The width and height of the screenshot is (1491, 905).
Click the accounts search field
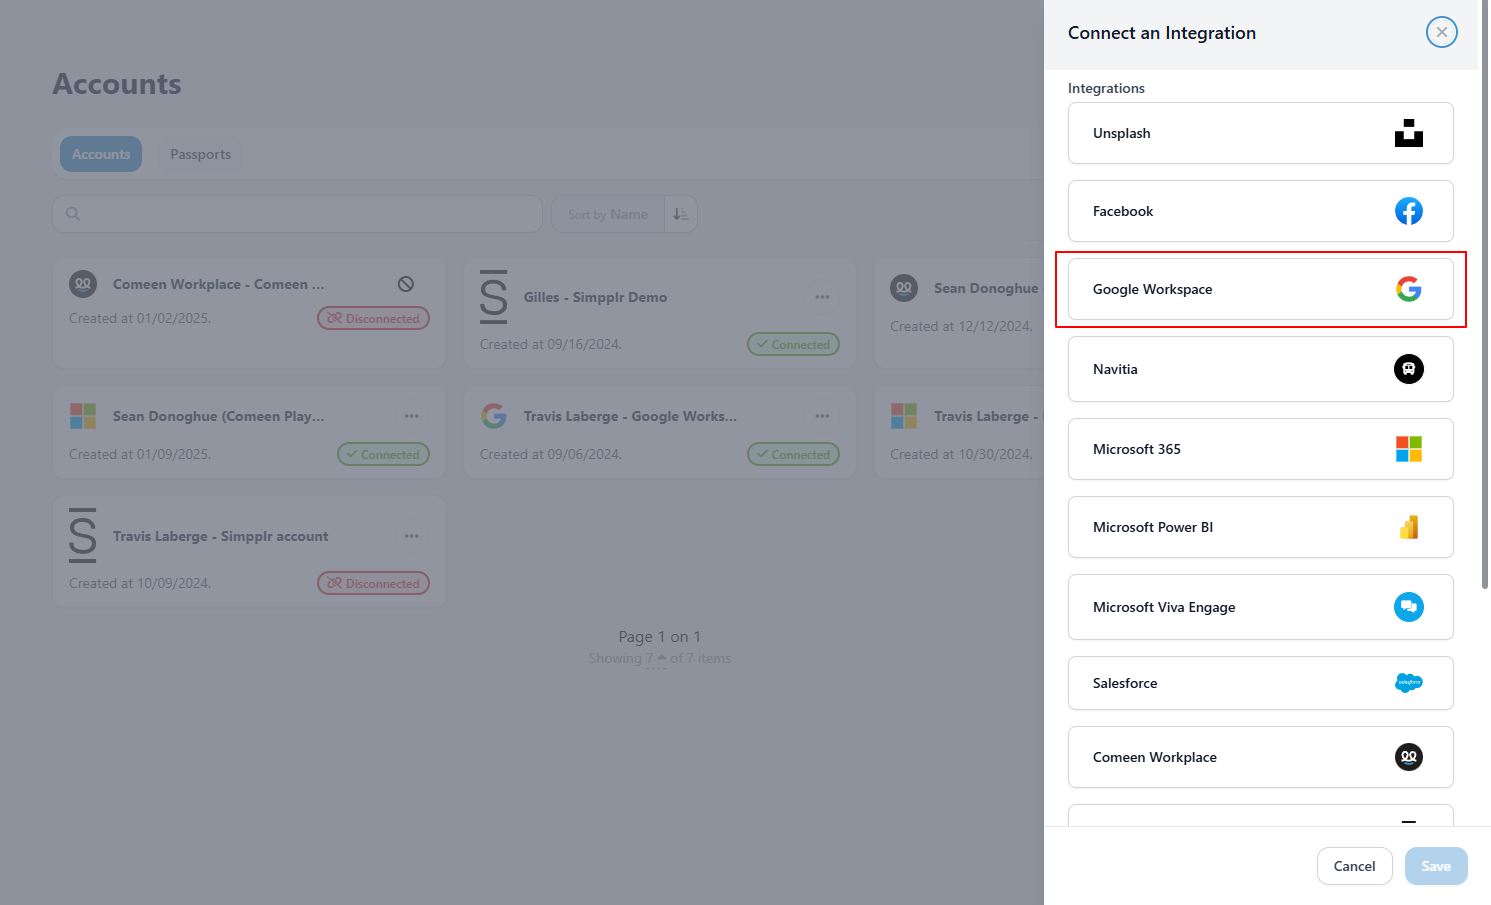(297, 214)
